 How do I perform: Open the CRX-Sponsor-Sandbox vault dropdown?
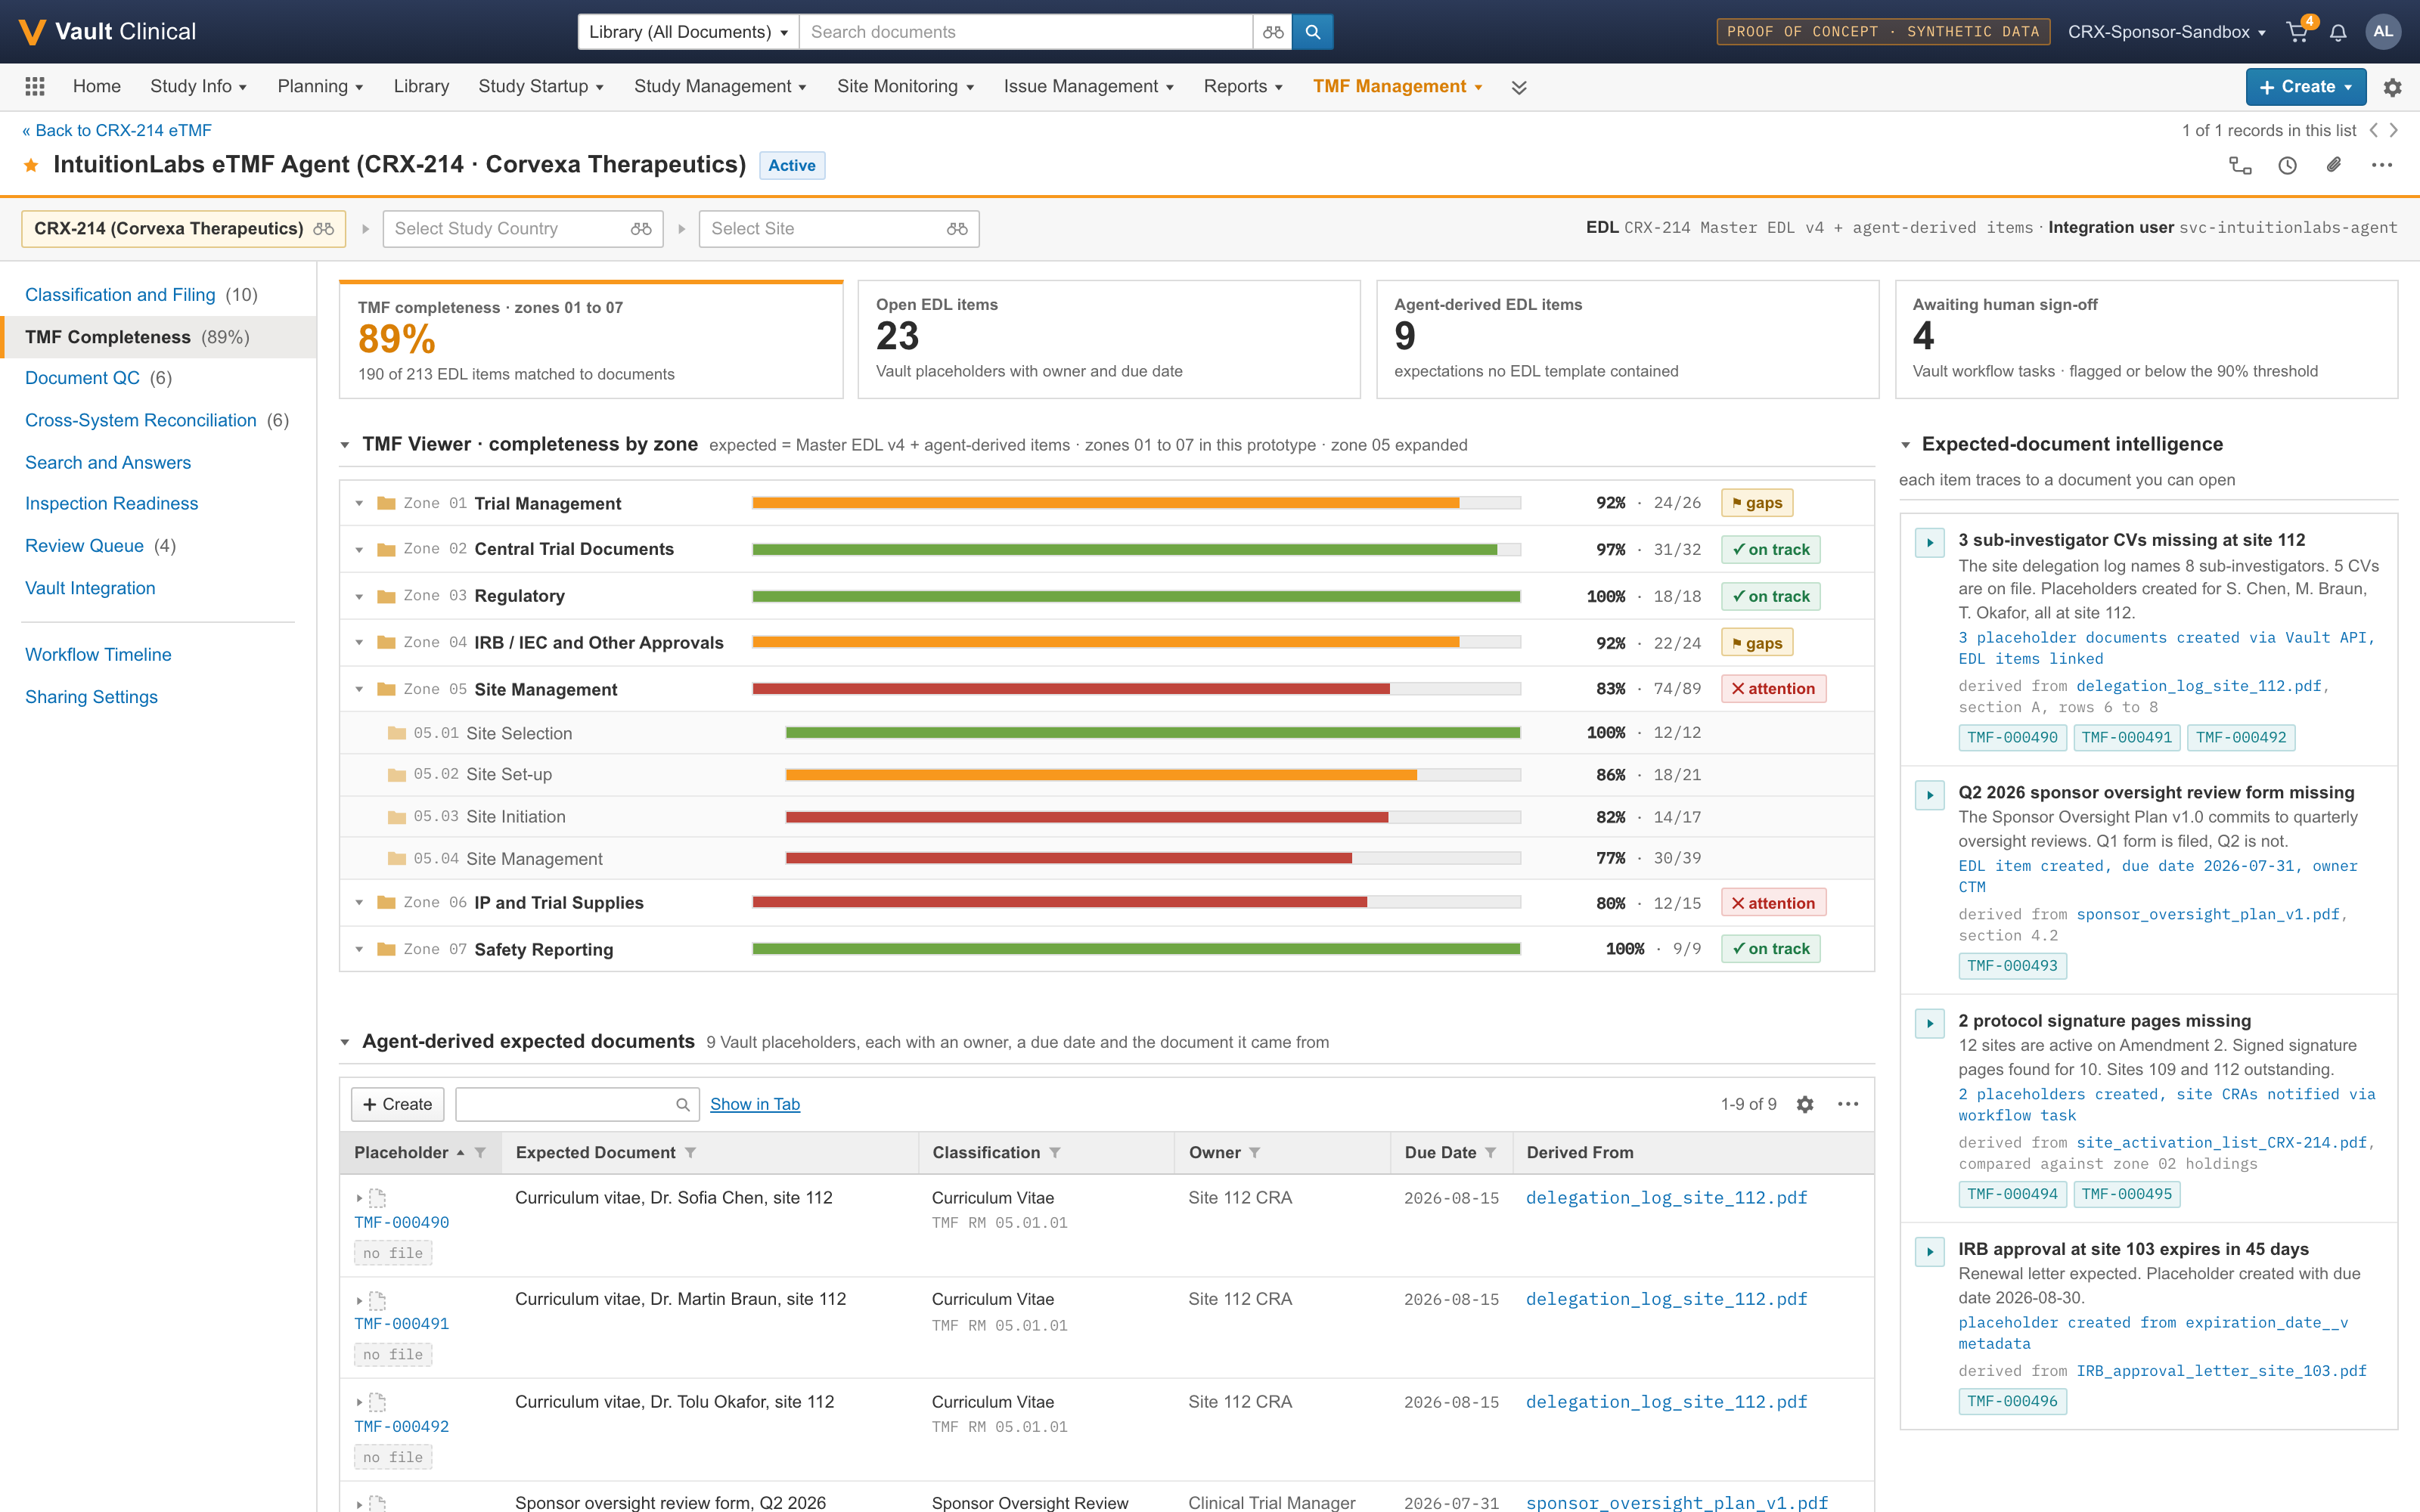click(2166, 32)
